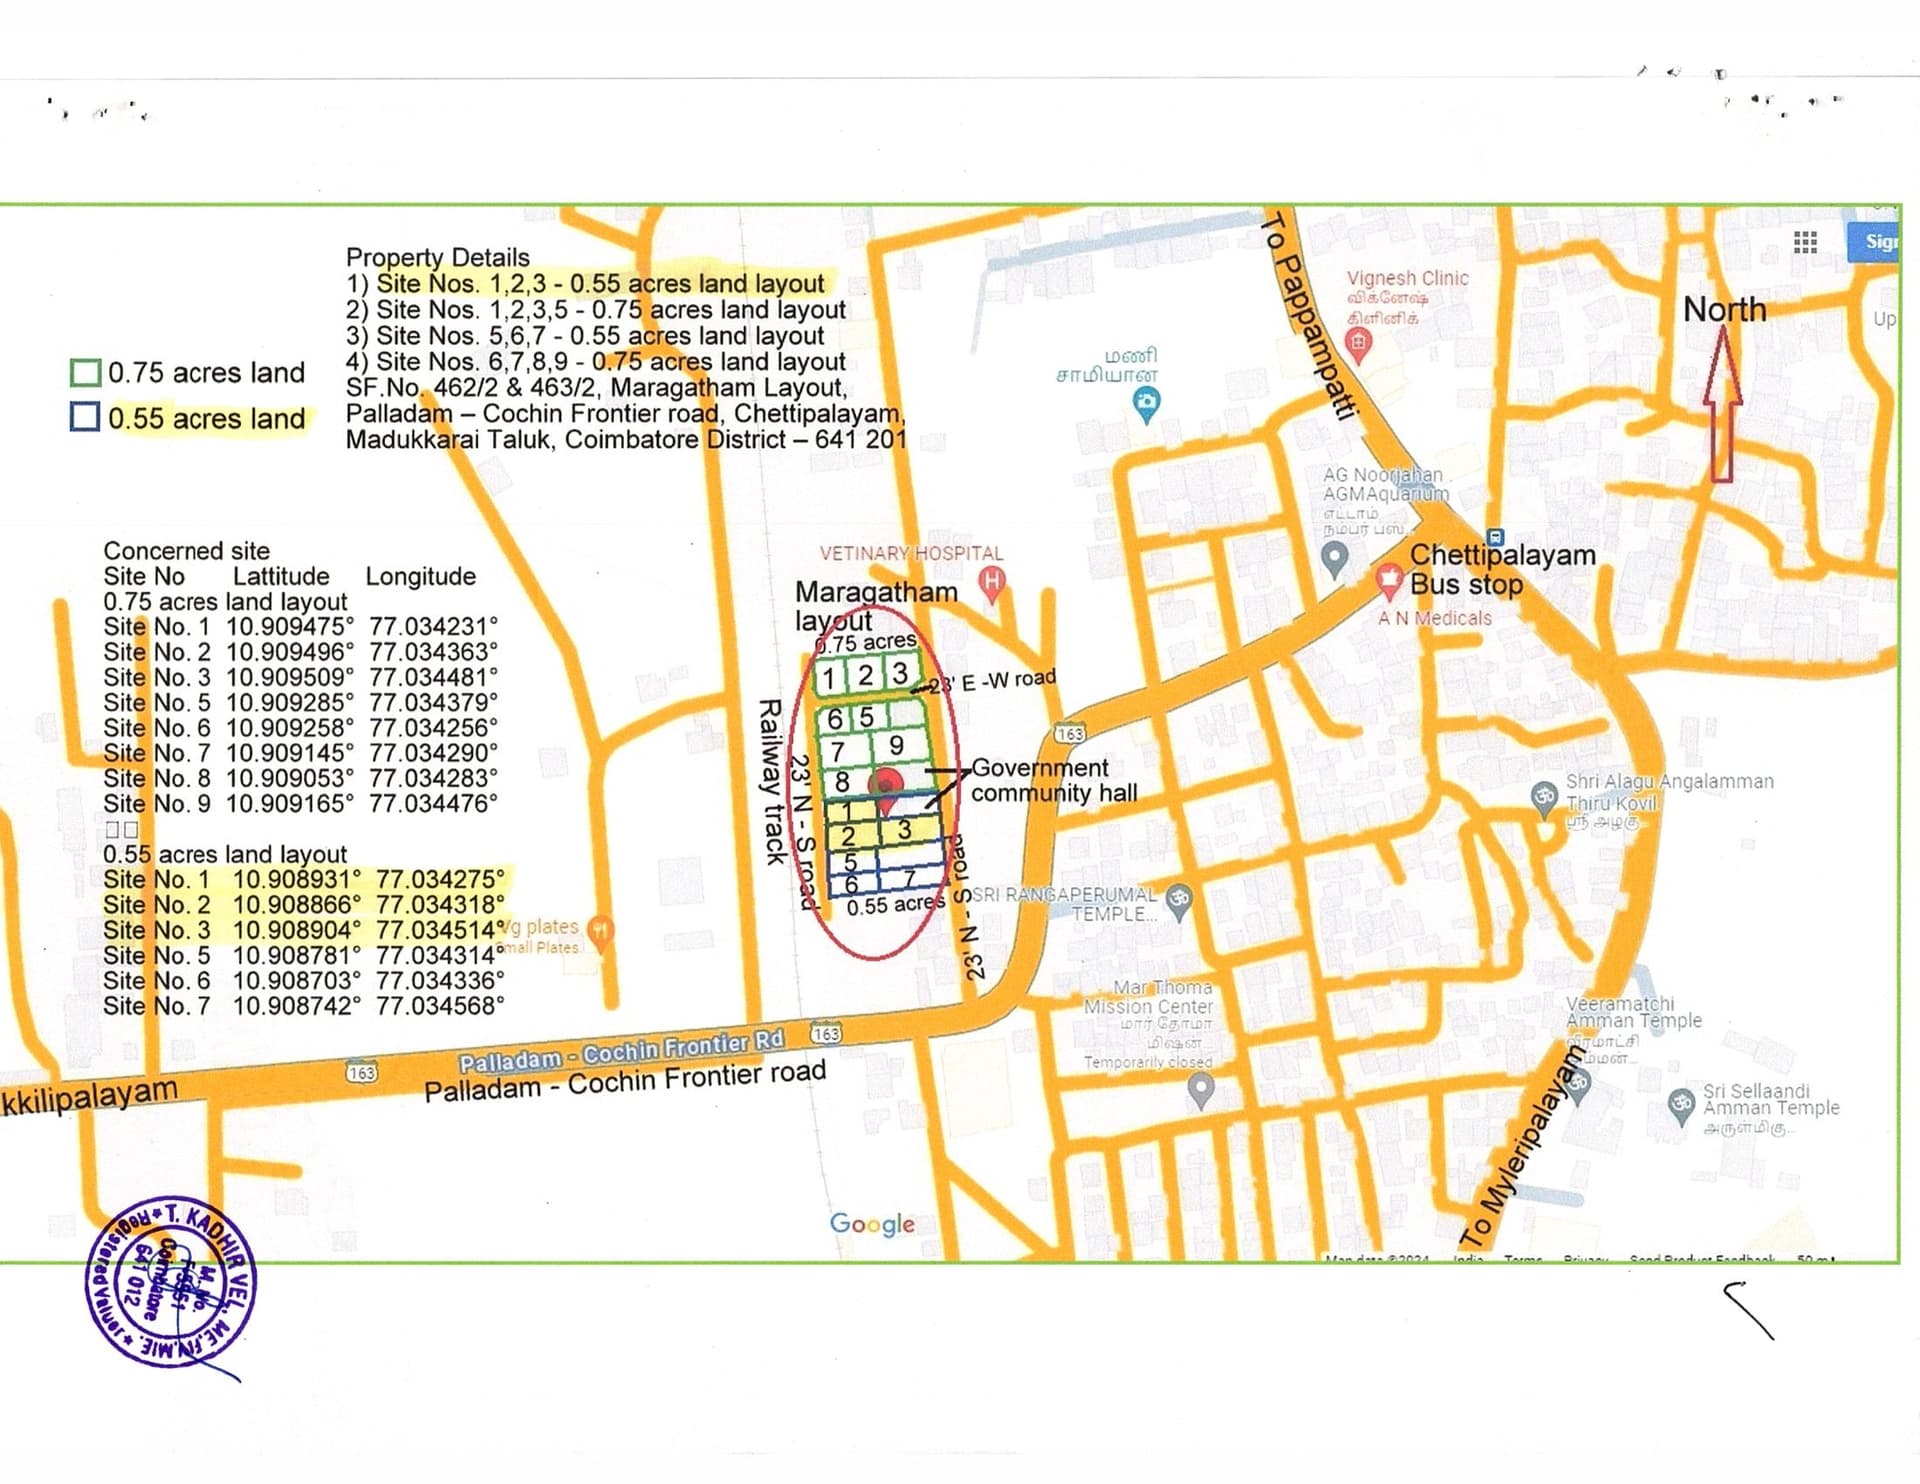1920x1484 pixels.
Task: Click the small plates restaurant marker
Action: click(x=600, y=932)
